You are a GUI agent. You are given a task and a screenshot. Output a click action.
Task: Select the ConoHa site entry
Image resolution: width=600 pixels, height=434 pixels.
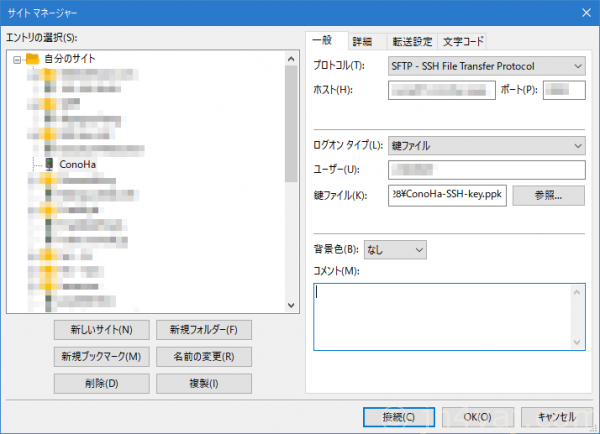pos(78,163)
